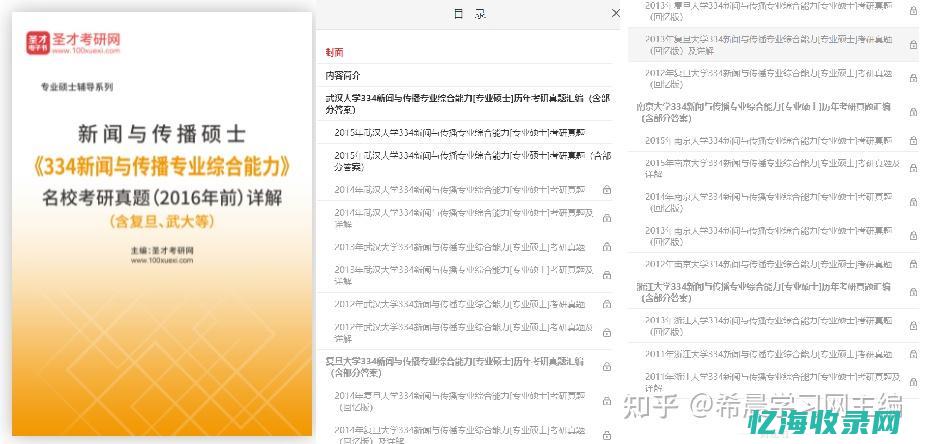Screen dimensions: 927x444
Task: Select 2014年武汉大学考研真题及详解 chapter title
Action: point(464,218)
